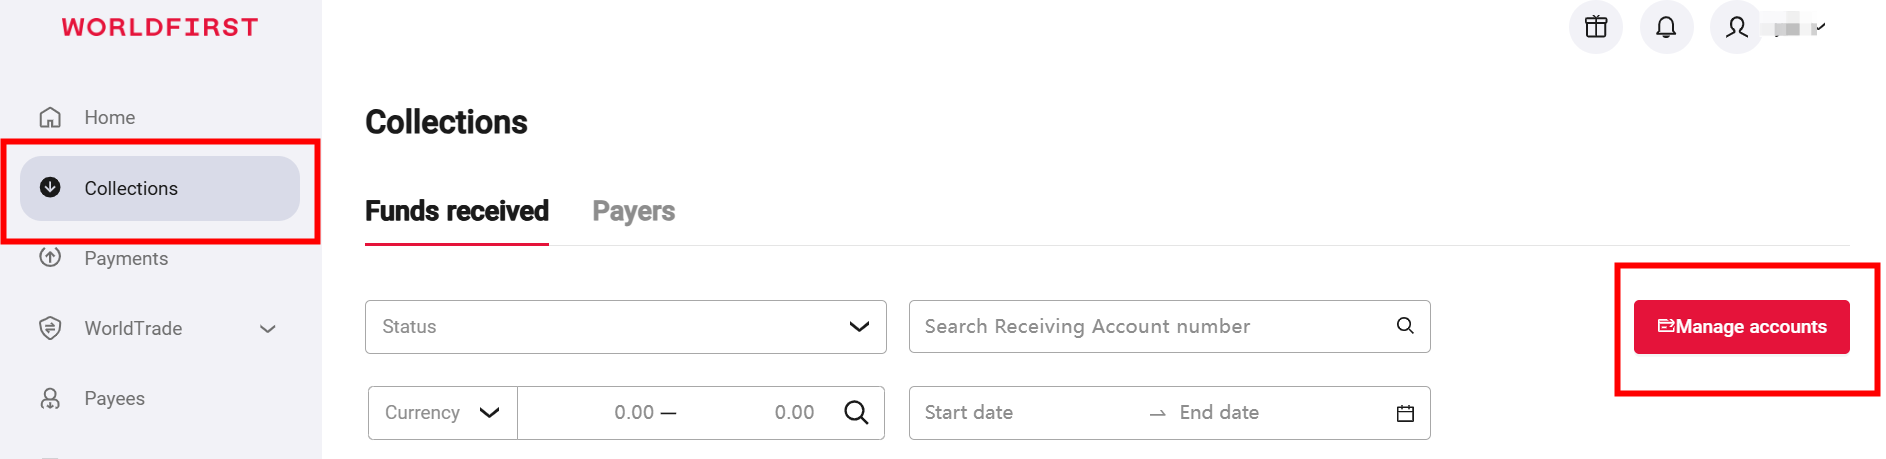This screenshot has height=459, width=1886.
Task: Click the Payments upload-arrow icon
Action: (x=50, y=257)
